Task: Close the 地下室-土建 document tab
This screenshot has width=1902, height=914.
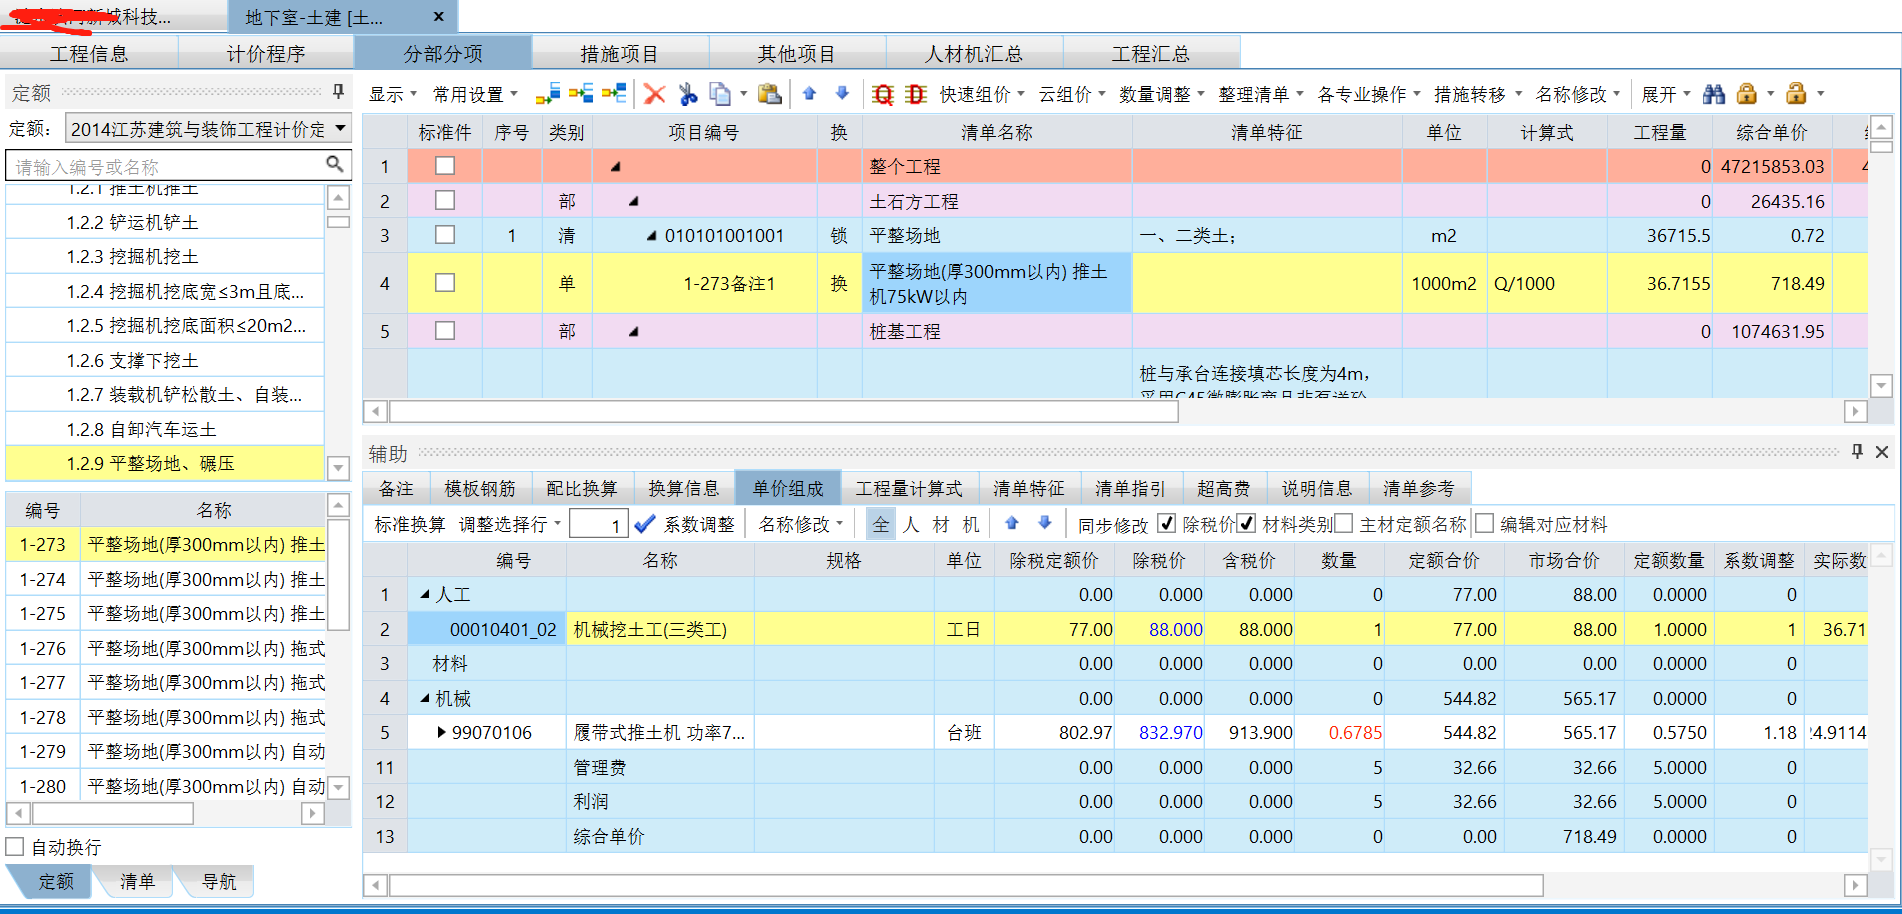Action: (438, 17)
